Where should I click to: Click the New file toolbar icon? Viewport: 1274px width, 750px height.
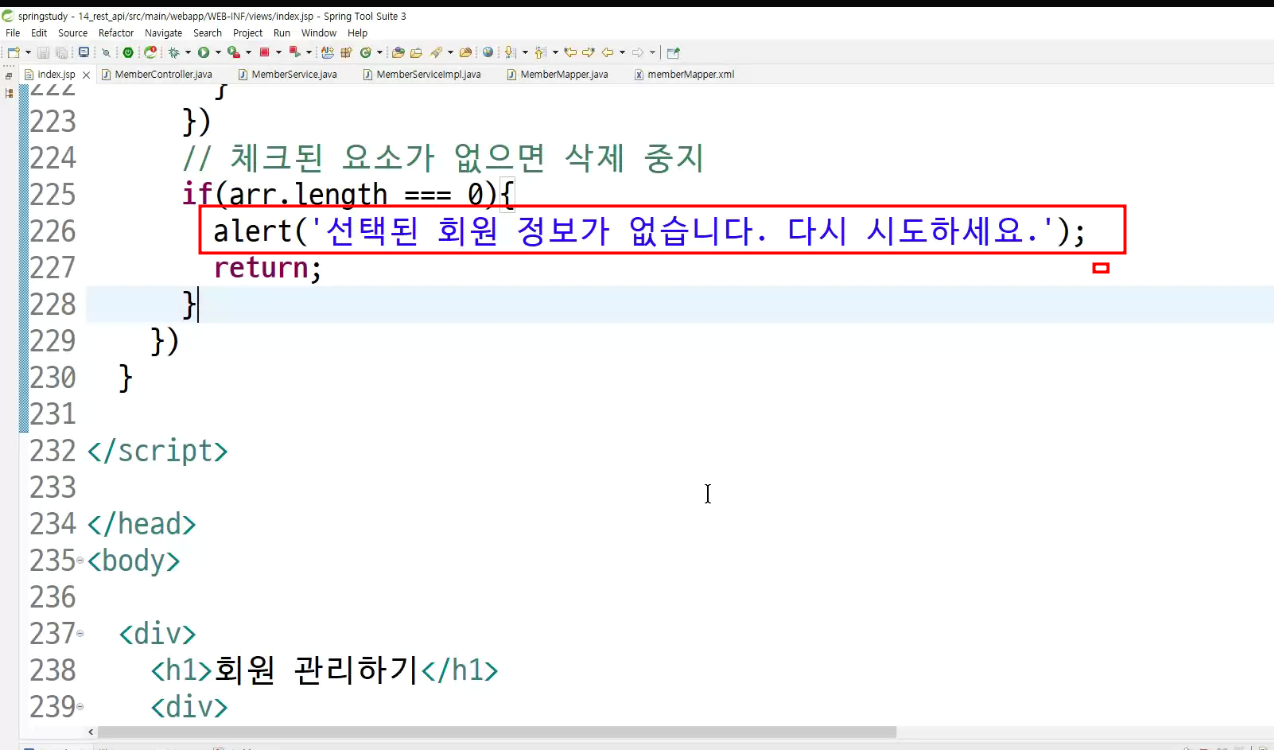(x=13, y=52)
